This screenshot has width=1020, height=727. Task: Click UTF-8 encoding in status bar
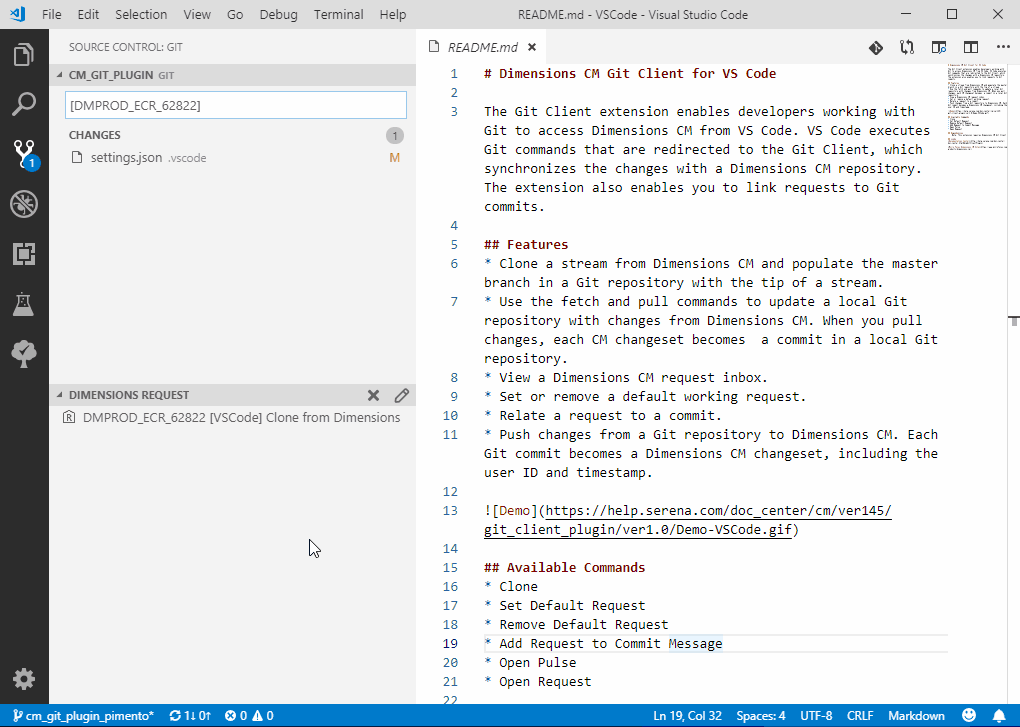(816, 716)
